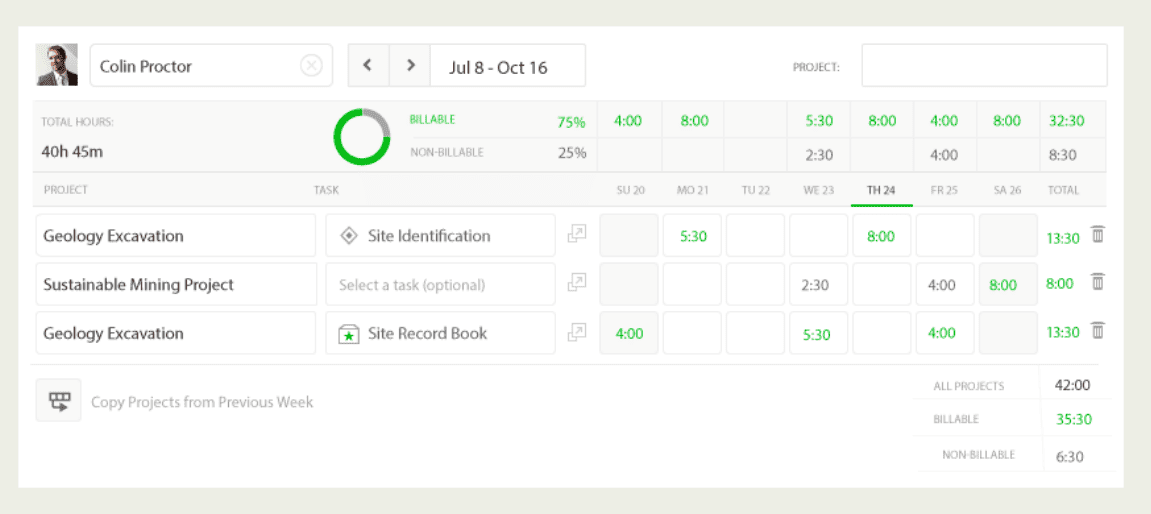Viewport: 1151px width, 514px height.
Task: Open expand icon next to Site Identification
Action: pos(576,235)
